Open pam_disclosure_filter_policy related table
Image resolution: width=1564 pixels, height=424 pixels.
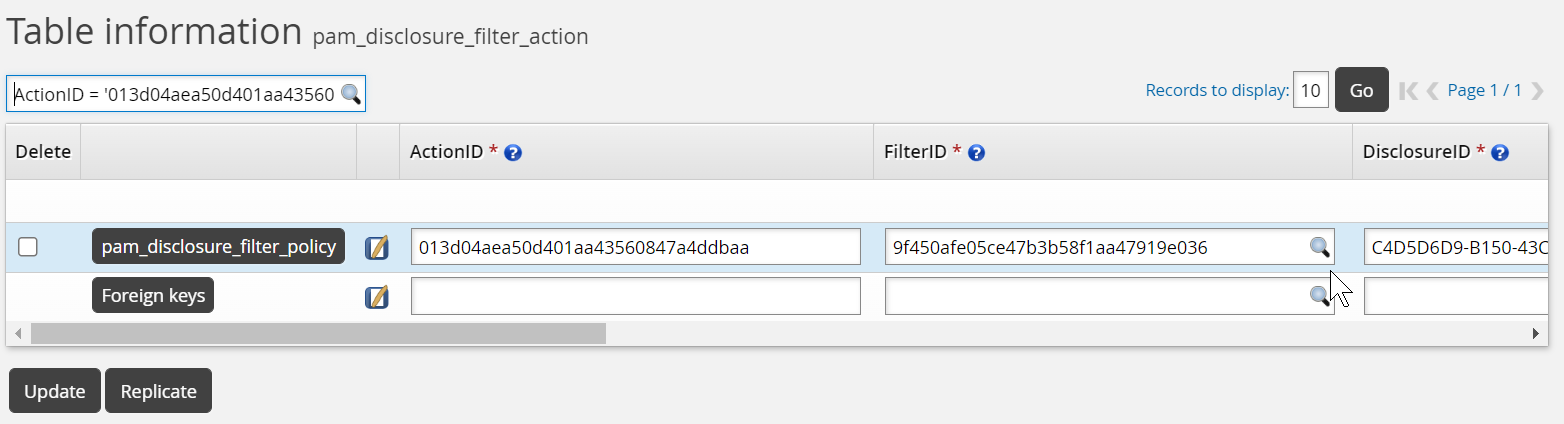point(218,247)
